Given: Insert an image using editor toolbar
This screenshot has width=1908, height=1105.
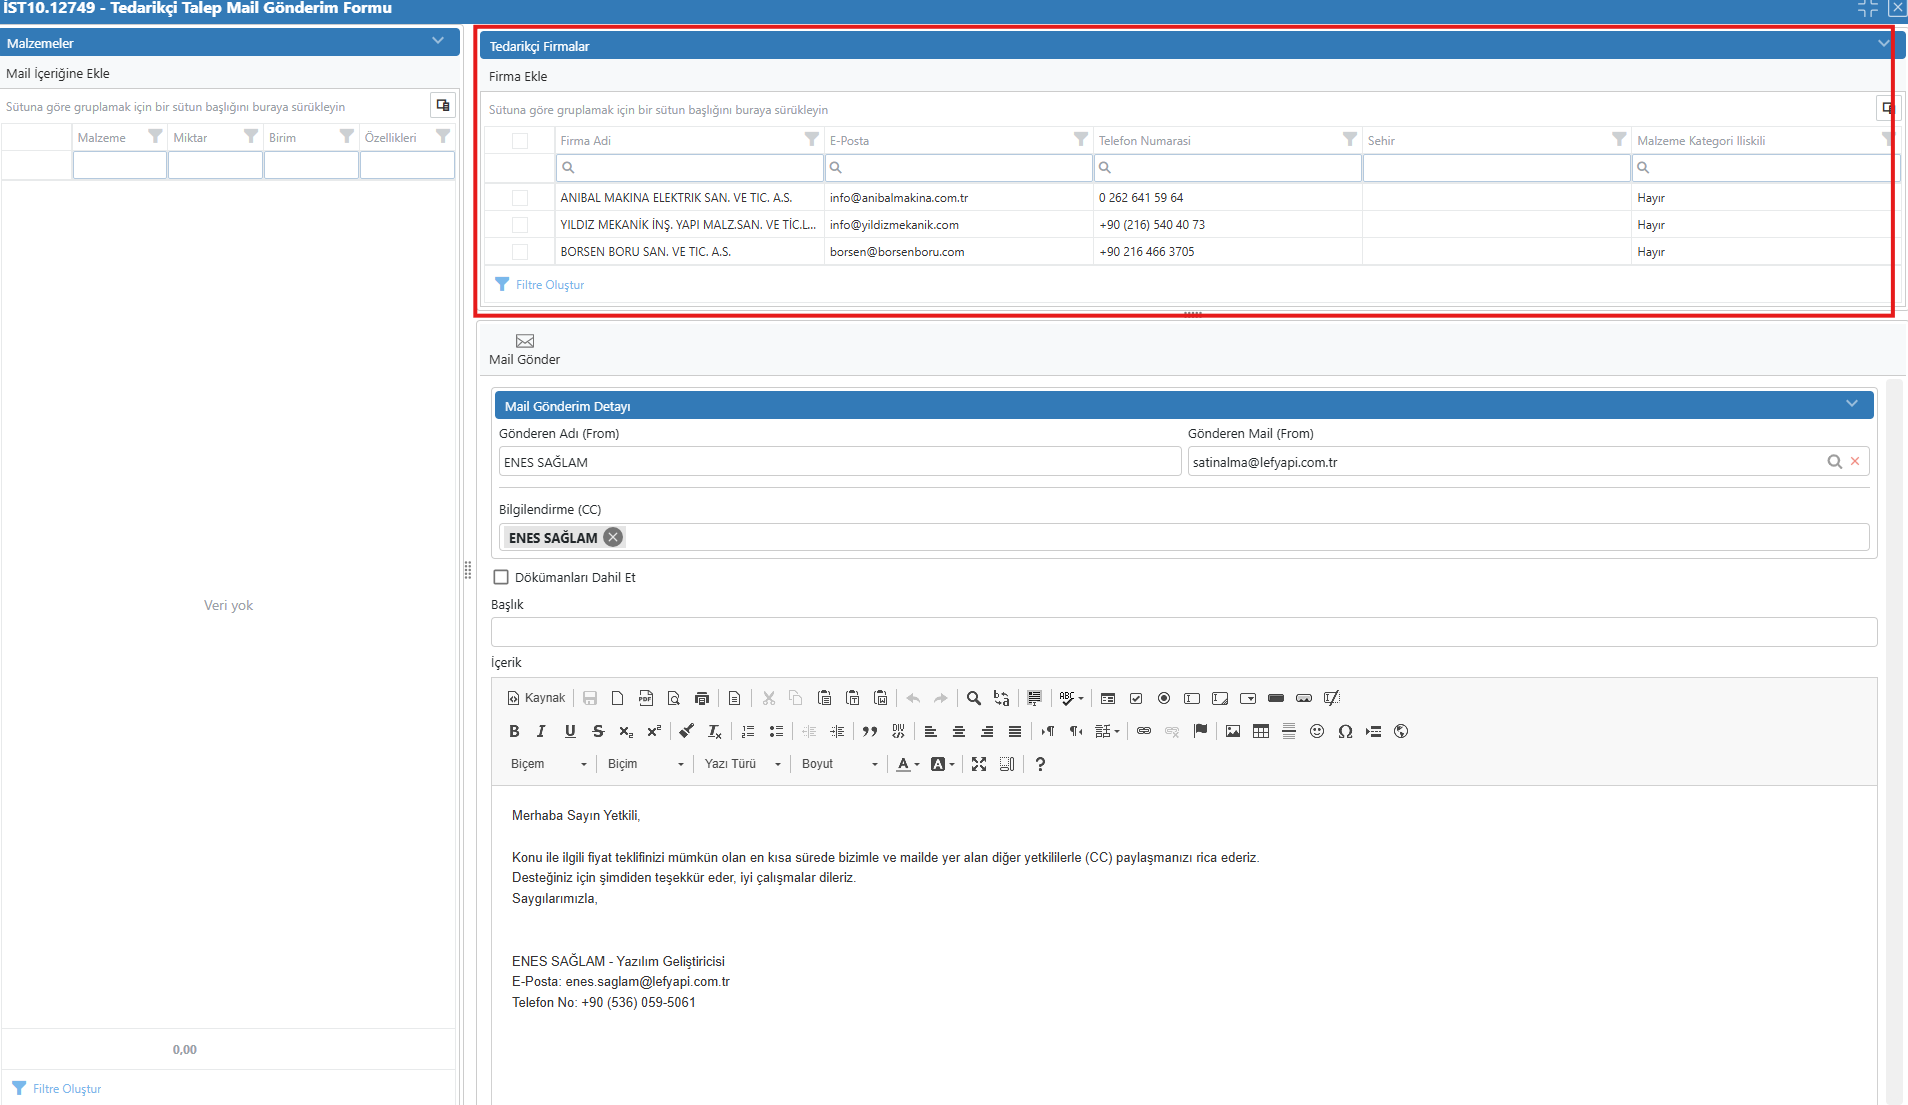Looking at the screenshot, I should 1233,731.
